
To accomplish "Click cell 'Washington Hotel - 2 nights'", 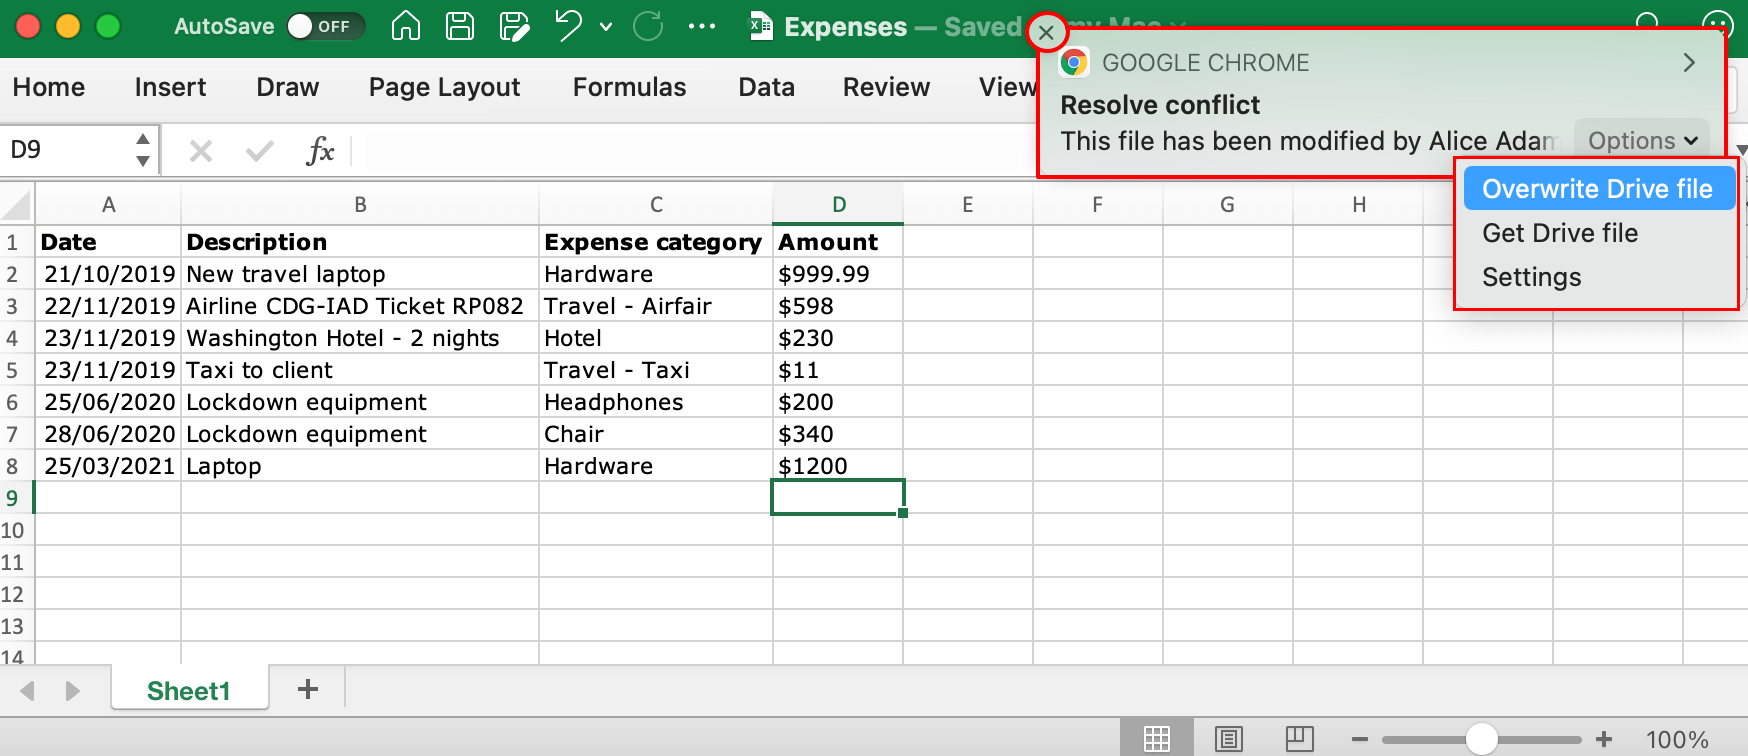I will (360, 338).
